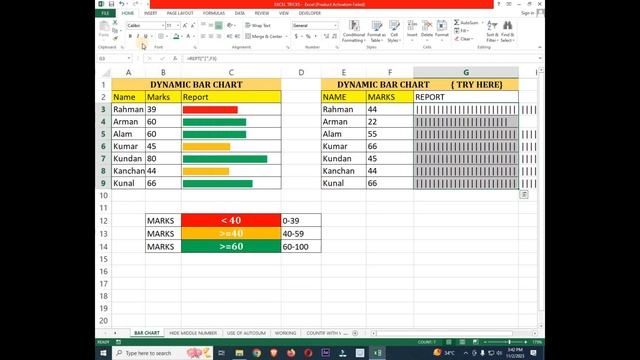The width and height of the screenshot is (640, 360).
Task: Collapse the ribbon with the arrow
Action: 540,47
